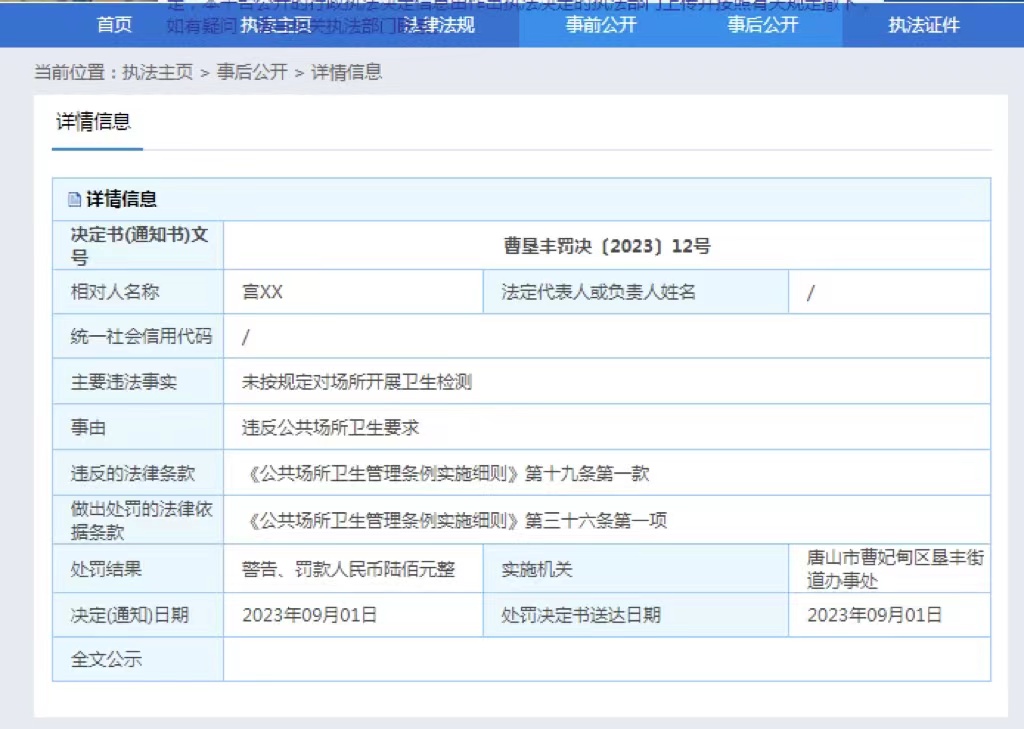Image resolution: width=1024 pixels, height=729 pixels.
Task: Select the 详情信息 underlined tab heading
Action: (93, 122)
